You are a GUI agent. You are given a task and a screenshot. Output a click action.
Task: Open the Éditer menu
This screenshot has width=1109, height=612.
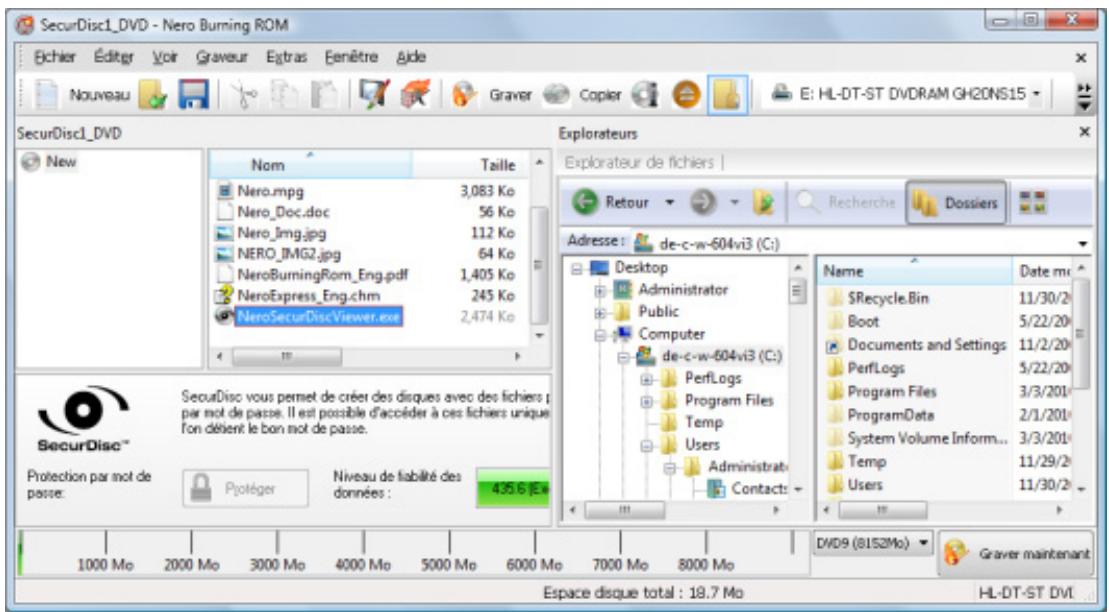click(114, 57)
